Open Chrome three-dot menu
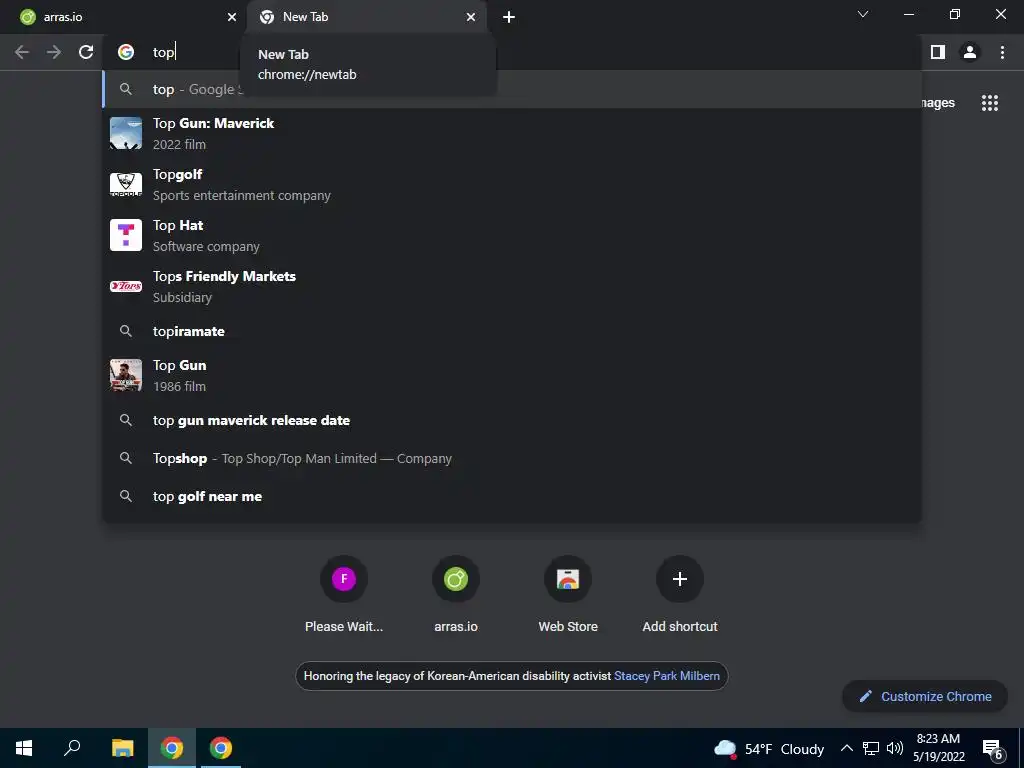 1002,52
